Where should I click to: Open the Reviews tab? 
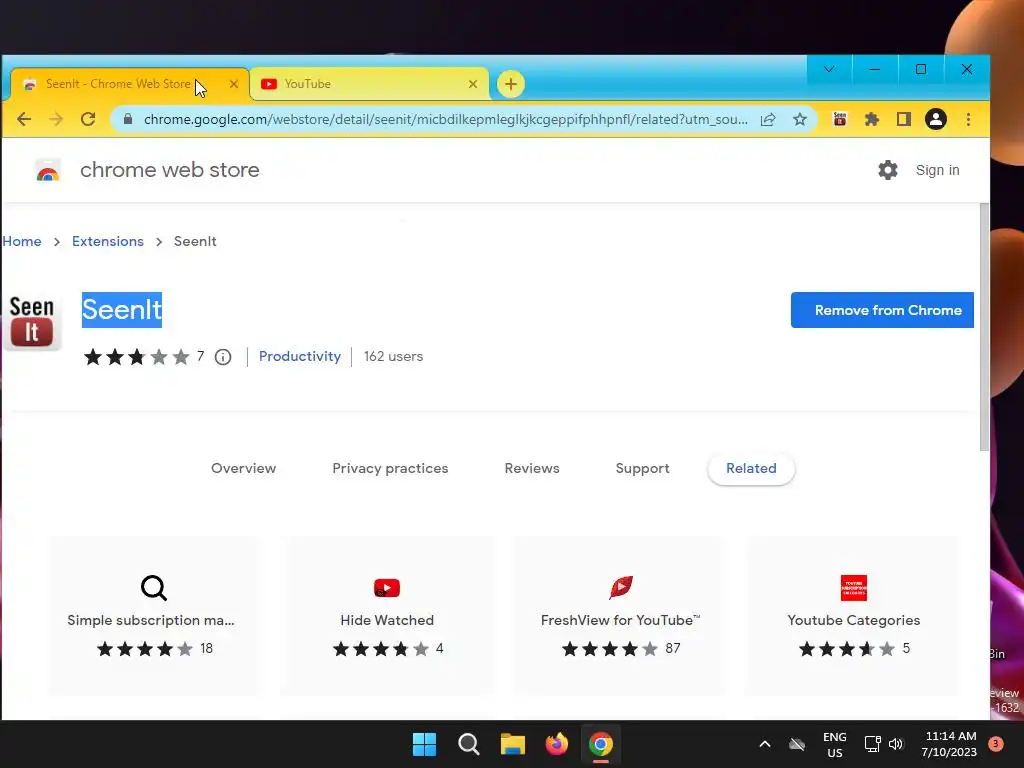[532, 468]
